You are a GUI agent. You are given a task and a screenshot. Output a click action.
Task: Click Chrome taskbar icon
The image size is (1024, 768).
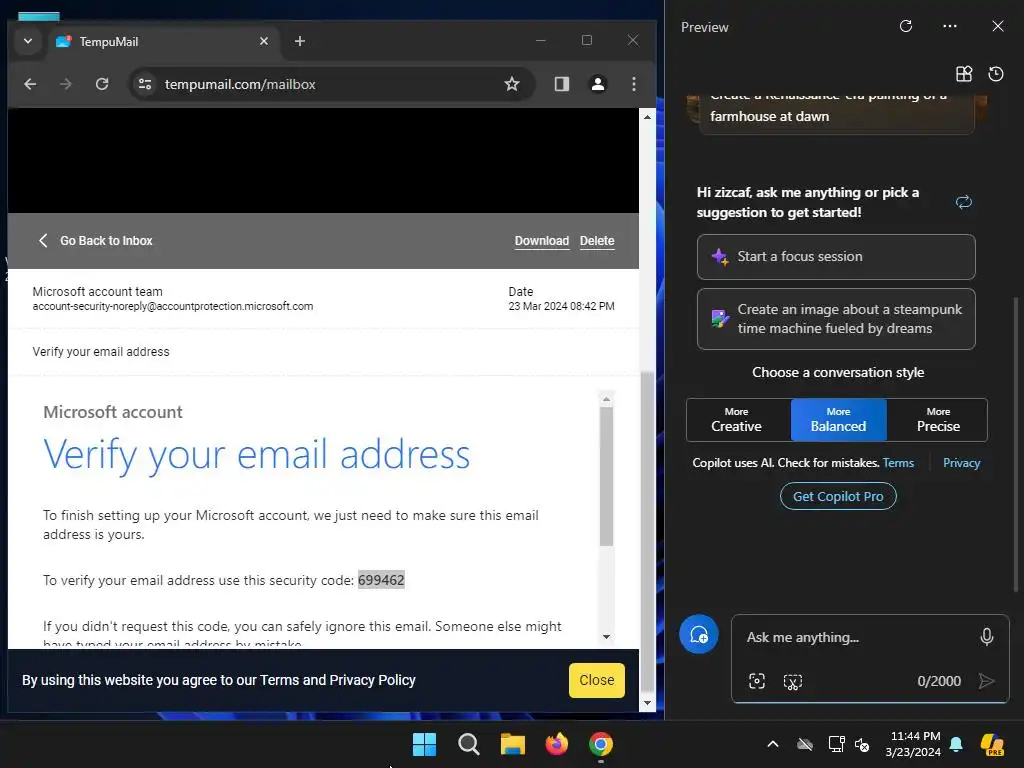tap(601, 744)
